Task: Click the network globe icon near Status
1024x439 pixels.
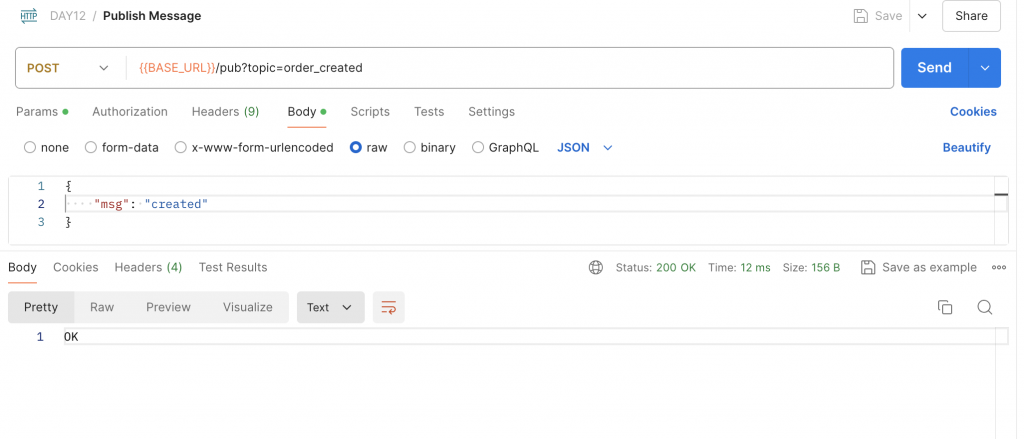Action: pyautogui.click(x=596, y=267)
